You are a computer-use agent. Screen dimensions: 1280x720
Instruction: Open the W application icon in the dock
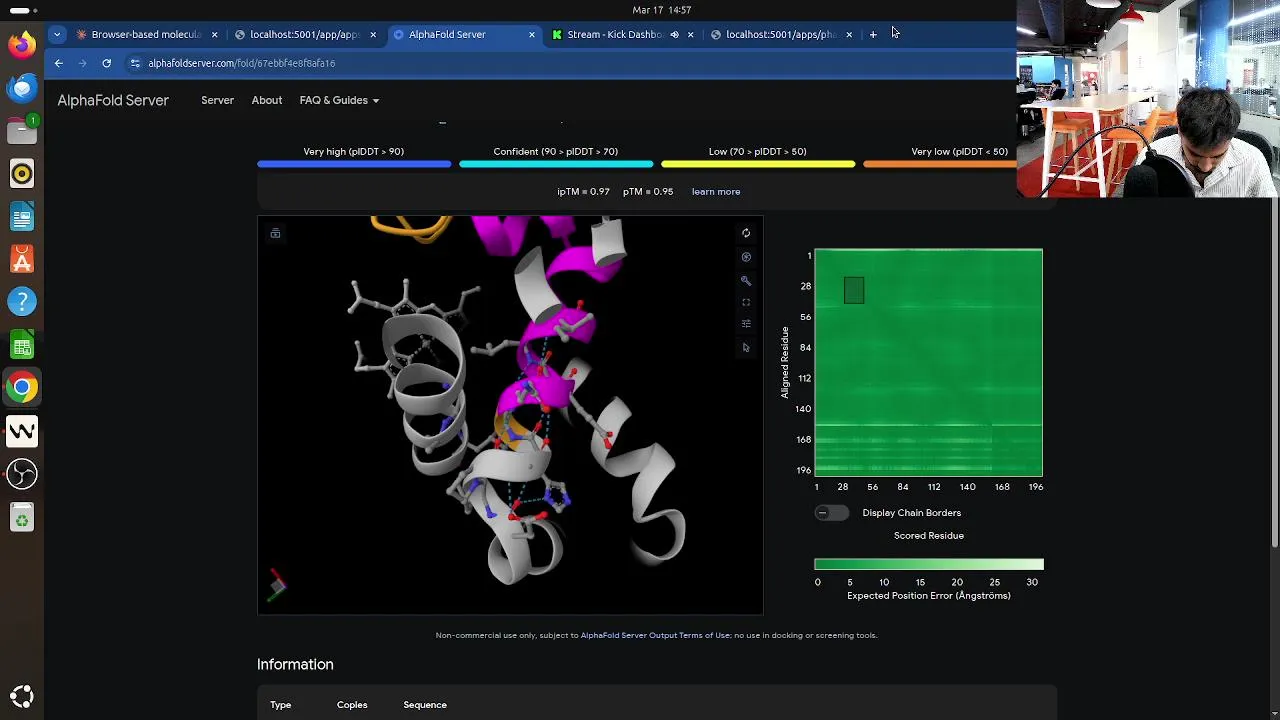[22, 431]
